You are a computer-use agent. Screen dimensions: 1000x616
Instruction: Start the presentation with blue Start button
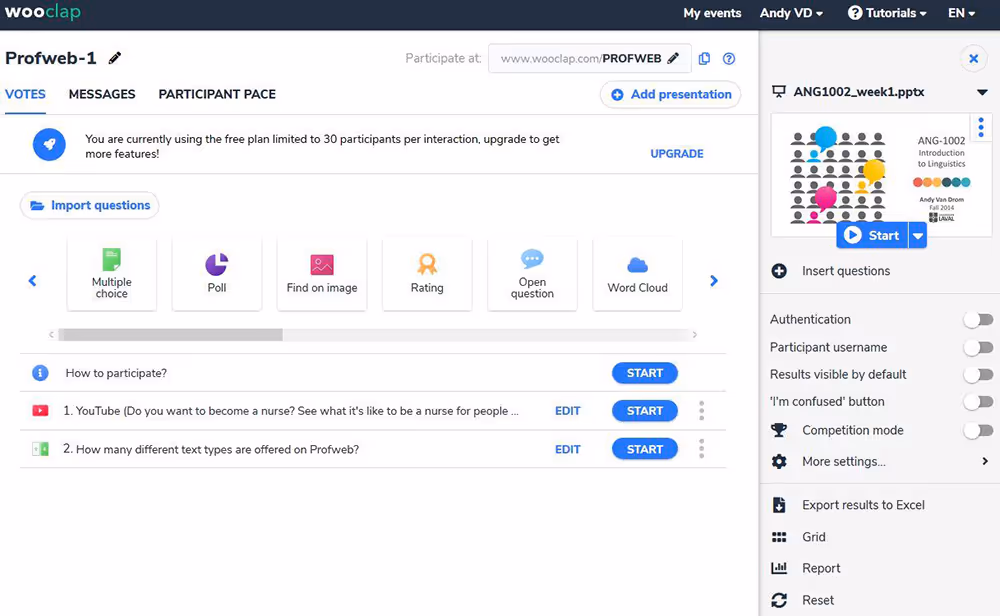872,236
